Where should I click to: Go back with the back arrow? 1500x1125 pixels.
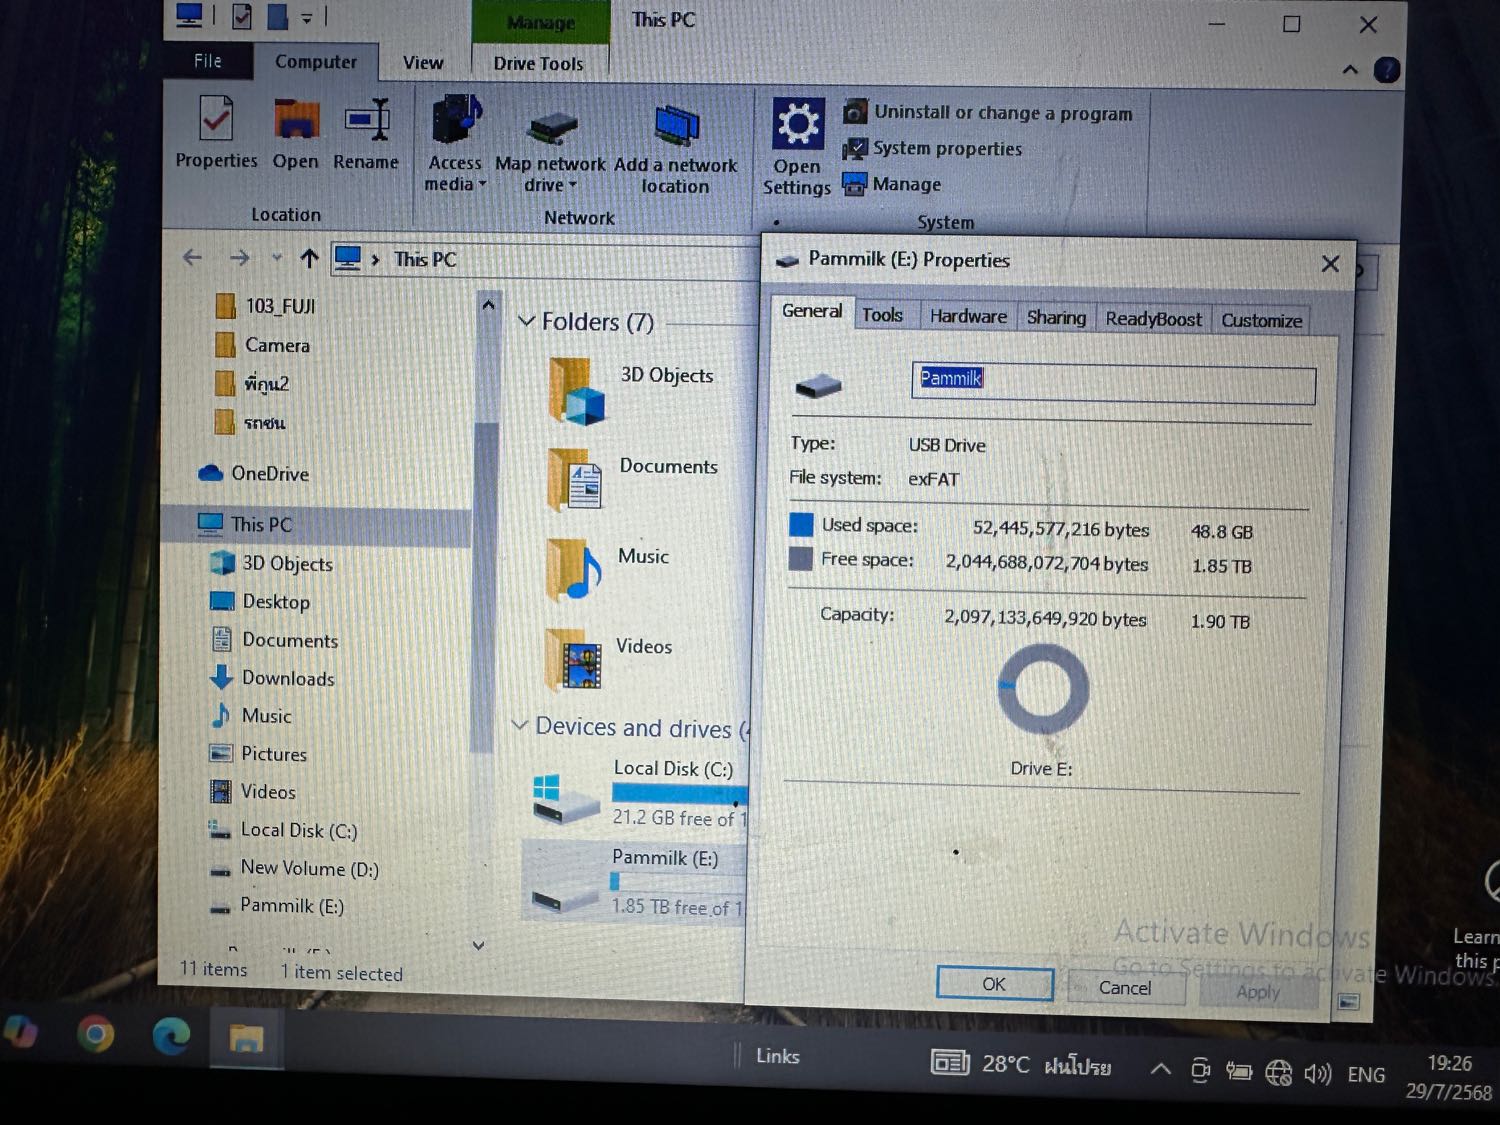point(193,258)
